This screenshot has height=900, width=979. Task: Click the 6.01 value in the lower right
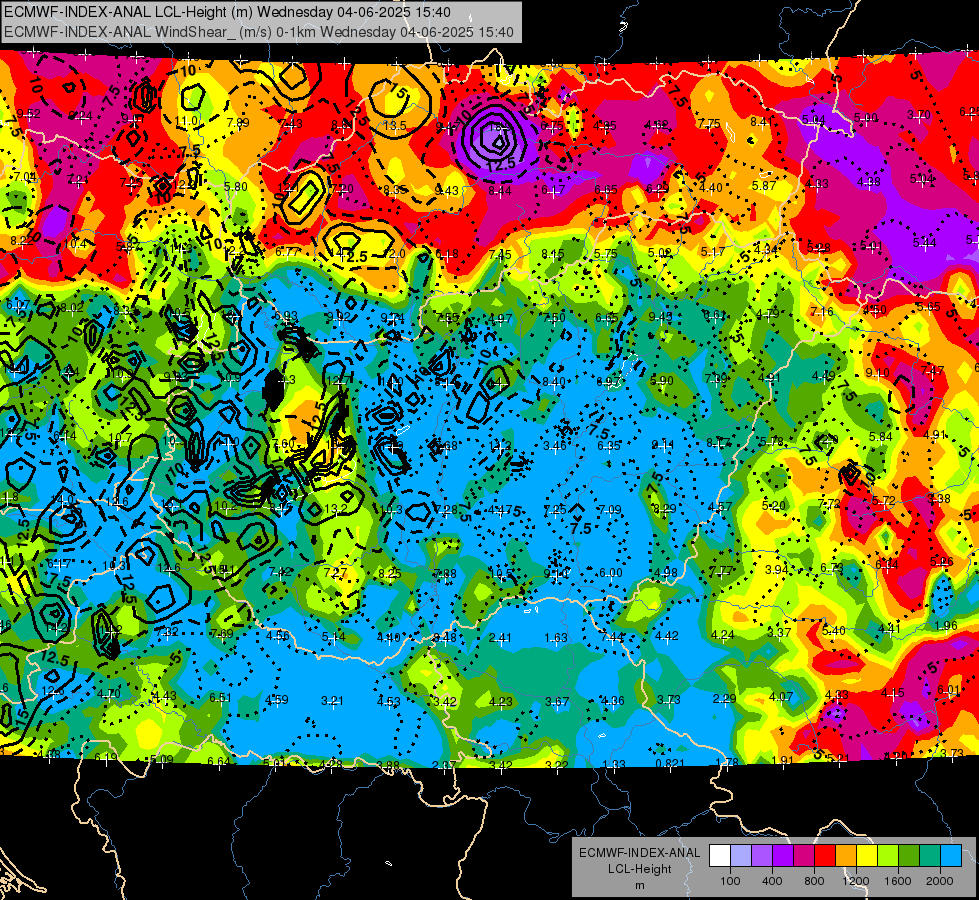click(948, 690)
